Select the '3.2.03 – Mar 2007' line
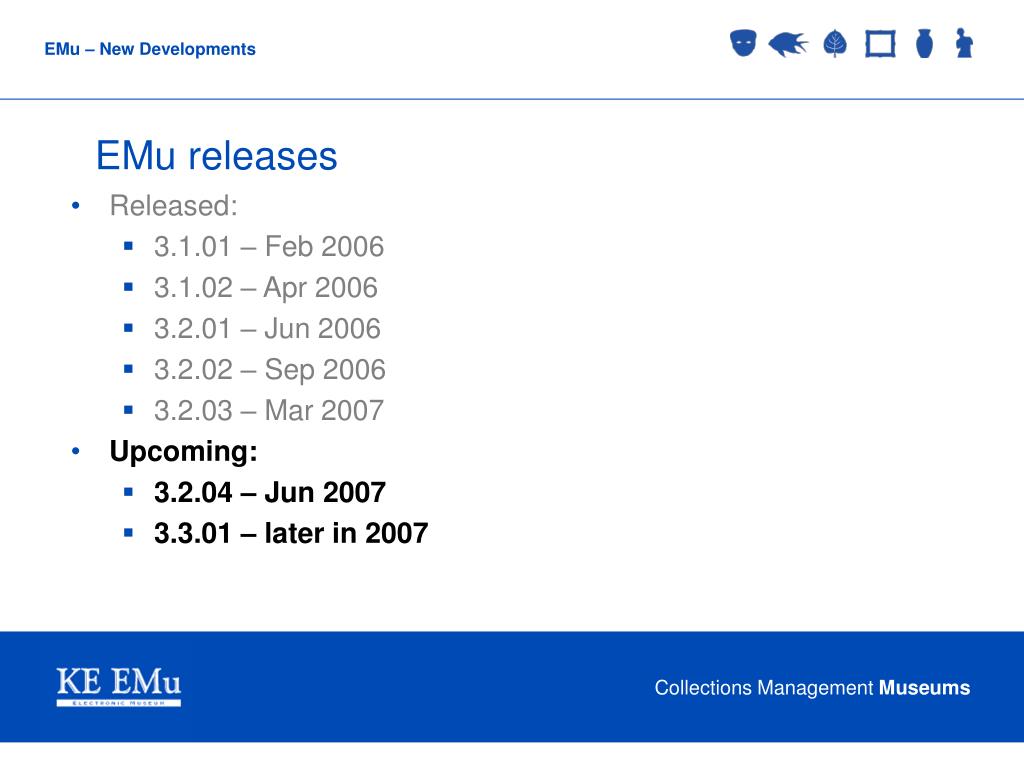 tap(269, 411)
